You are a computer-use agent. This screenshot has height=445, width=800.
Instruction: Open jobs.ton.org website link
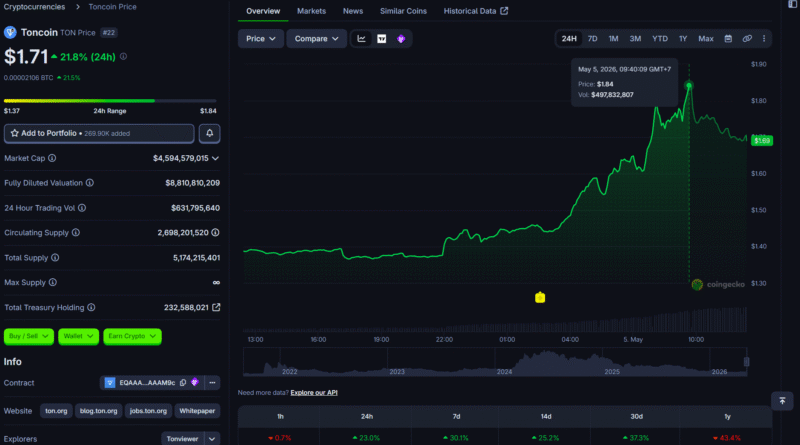148,411
